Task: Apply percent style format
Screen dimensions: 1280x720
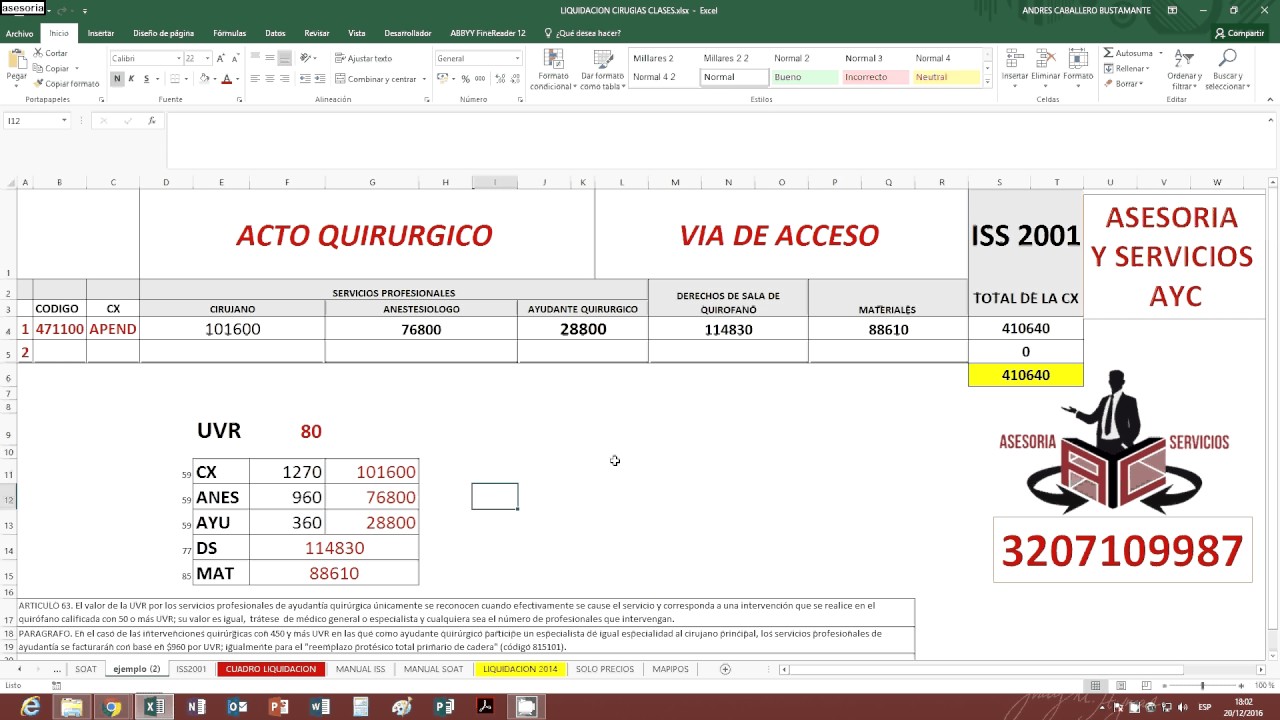Action: pyautogui.click(x=465, y=79)
